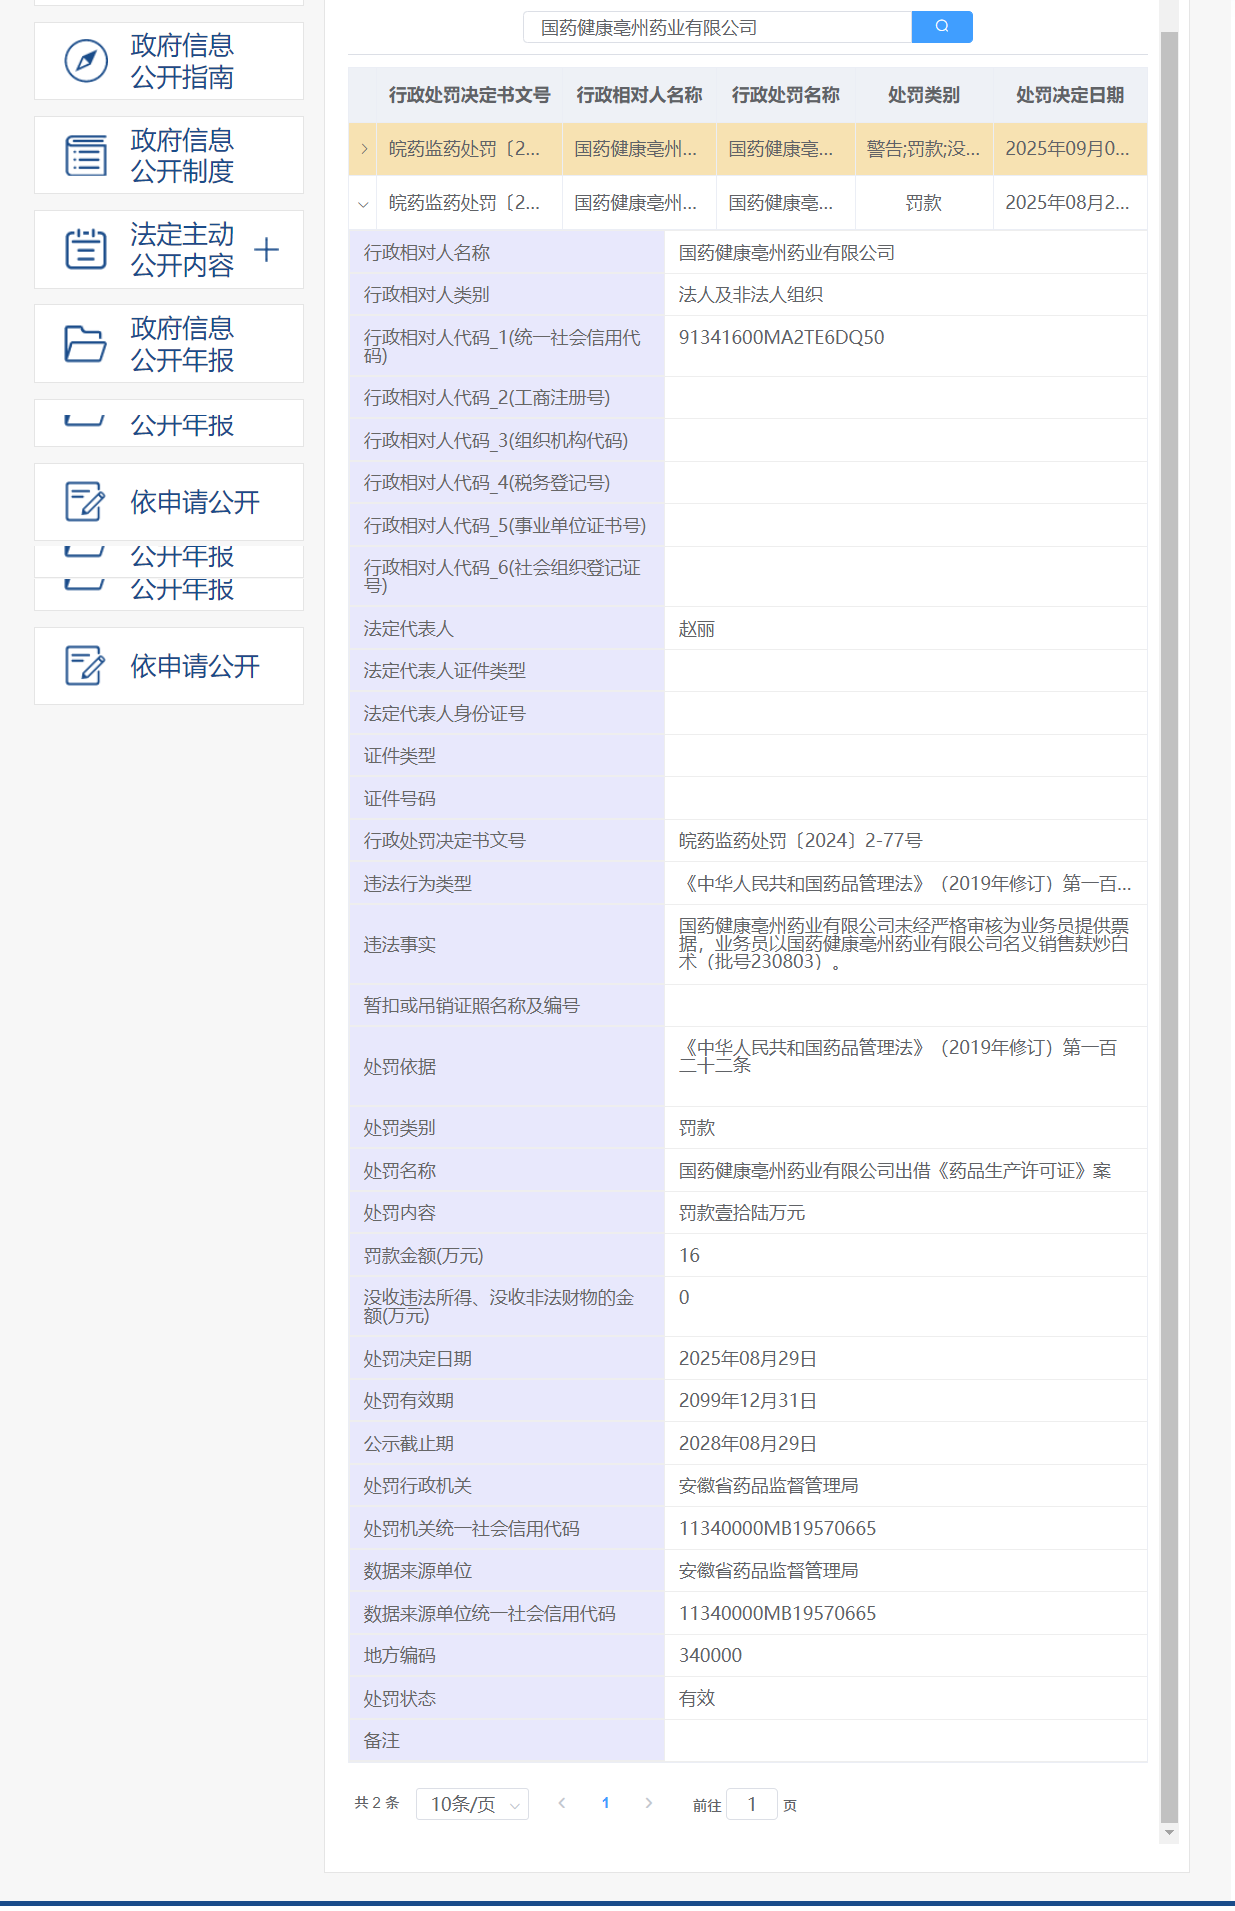Click the 警告;罚款;没... cell in first row
The width and height of the screenshot is (1235, 1911).
tap(924, 149)
